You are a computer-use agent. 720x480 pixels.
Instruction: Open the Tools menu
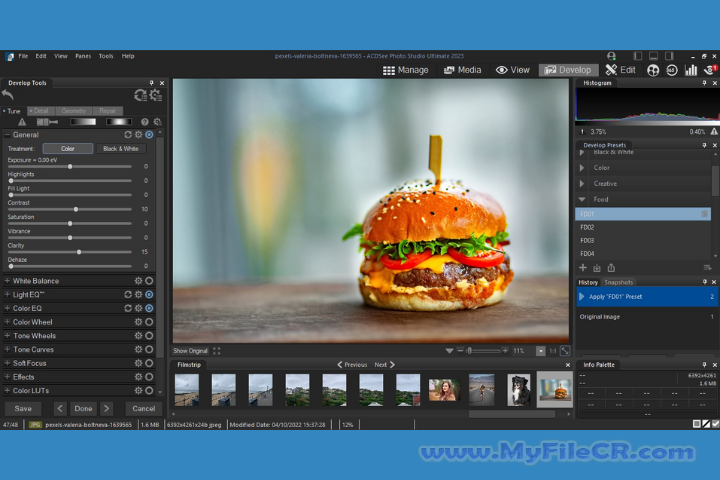click(106, 56)
